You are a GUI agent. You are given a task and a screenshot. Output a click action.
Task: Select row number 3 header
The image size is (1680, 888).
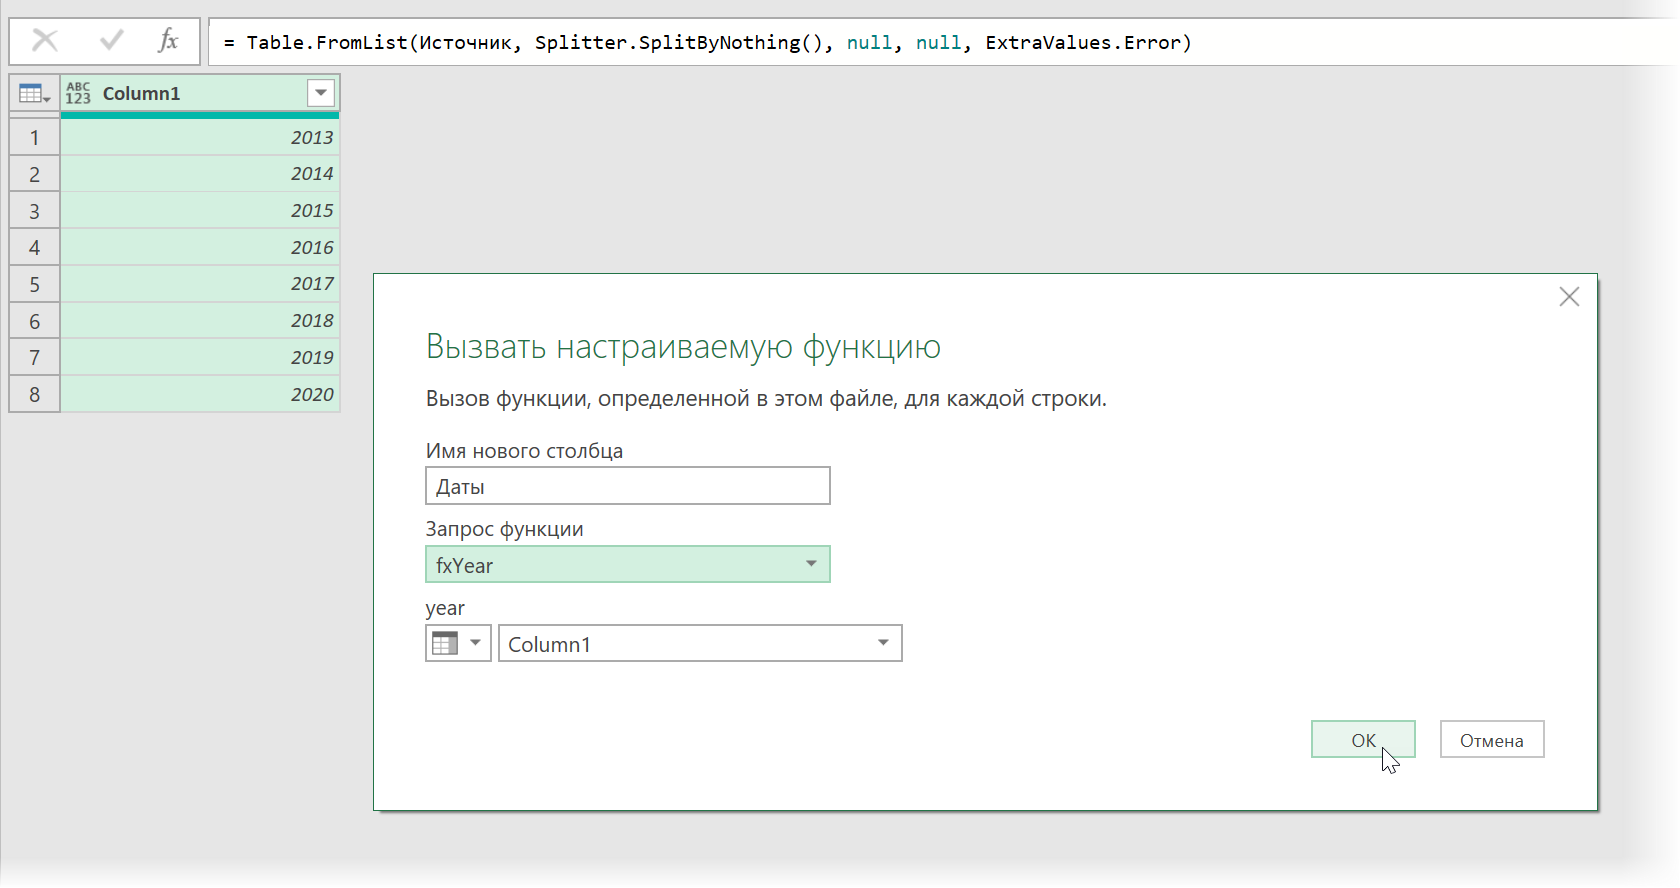(x=35, y=211)
